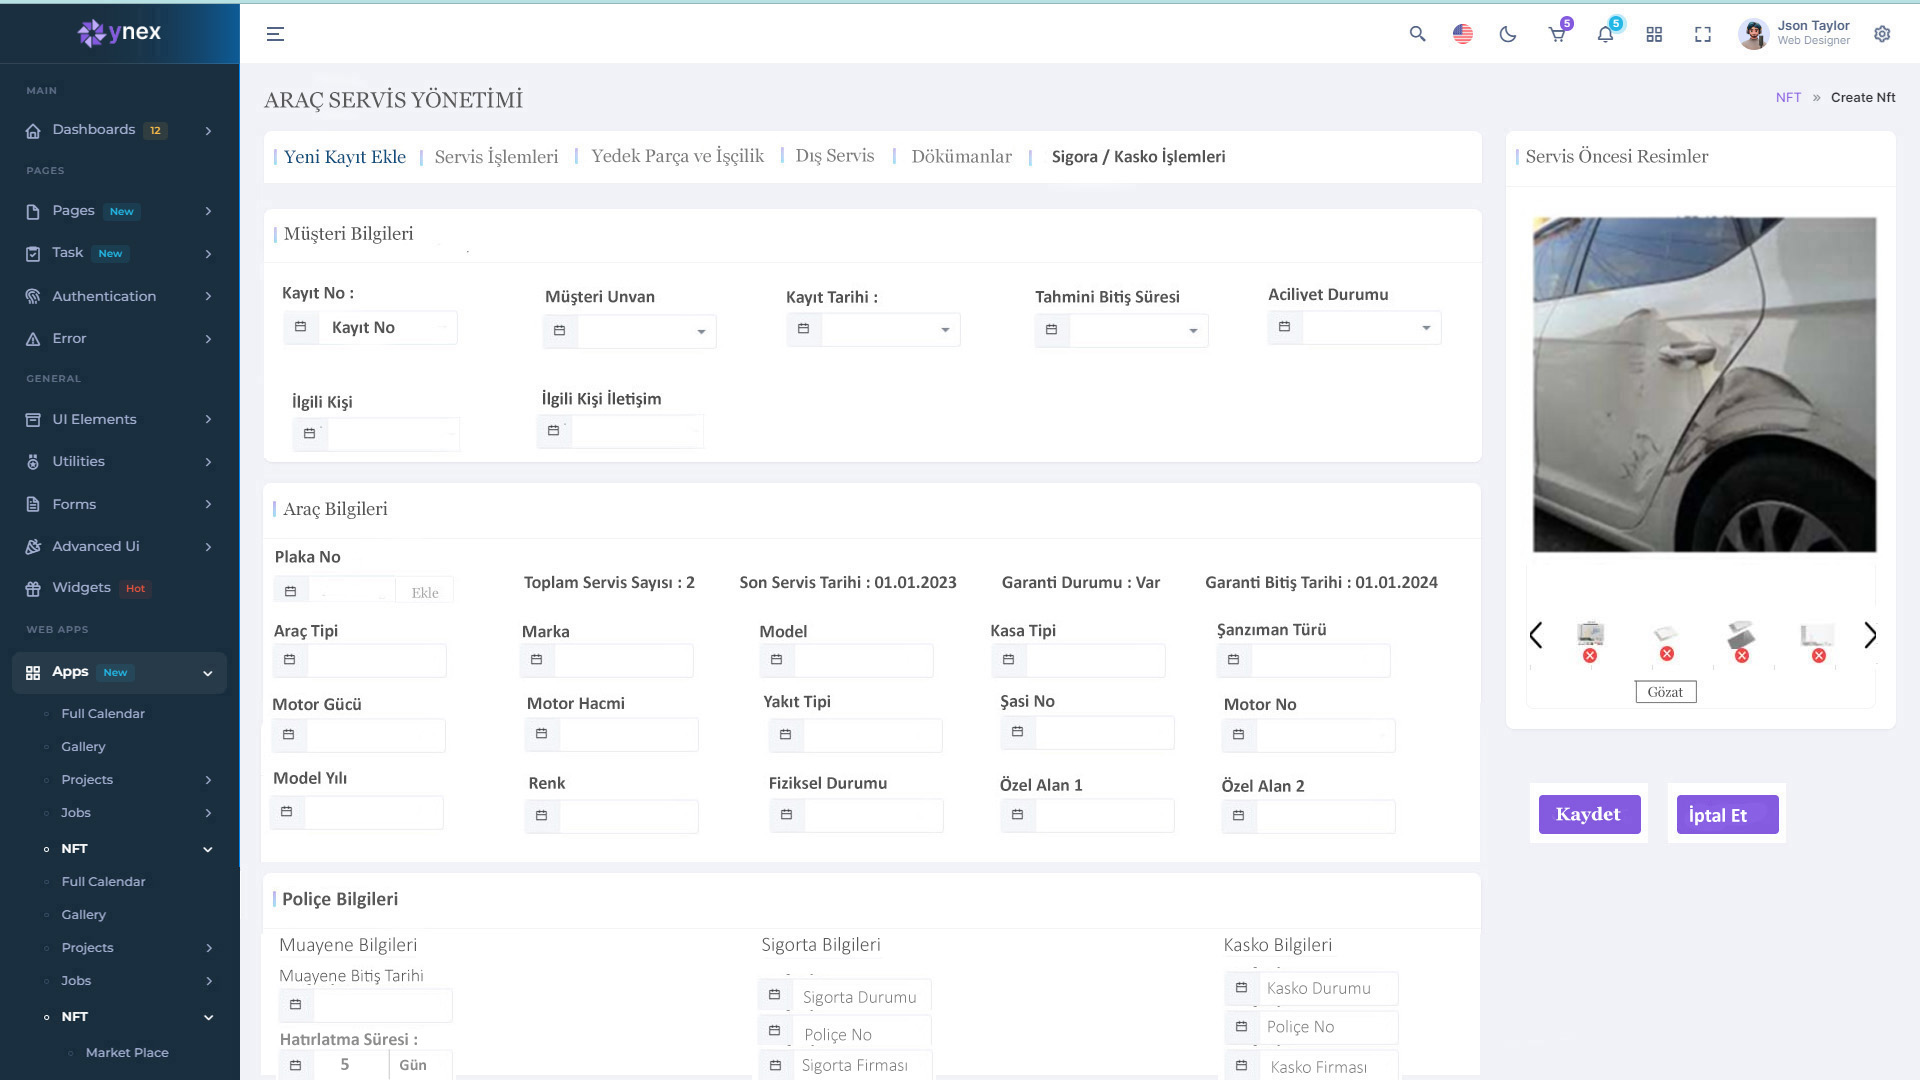
Task: Click the Şasi No input field
Action: [1087, 732]
